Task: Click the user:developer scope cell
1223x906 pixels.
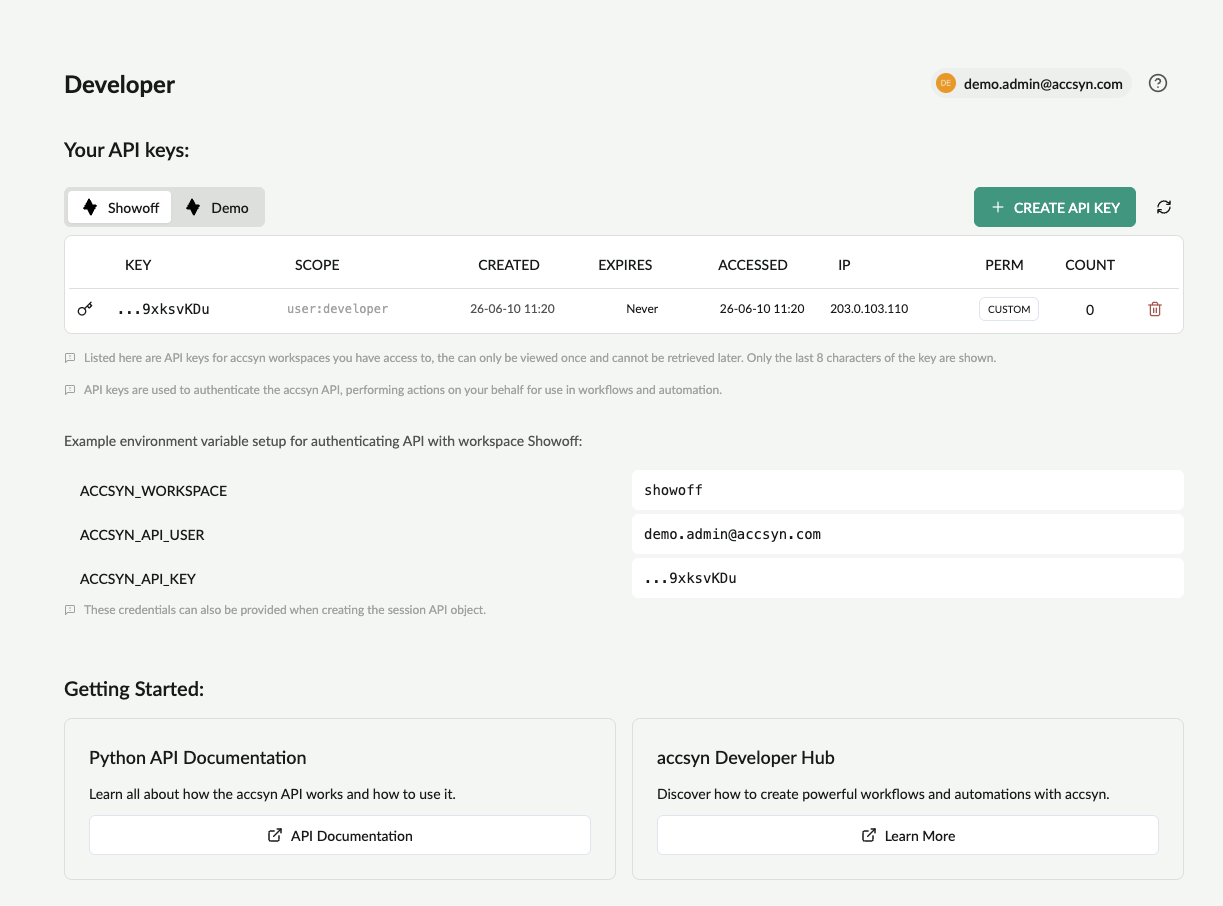Action: pyautogui.click(x=337, y=309)
